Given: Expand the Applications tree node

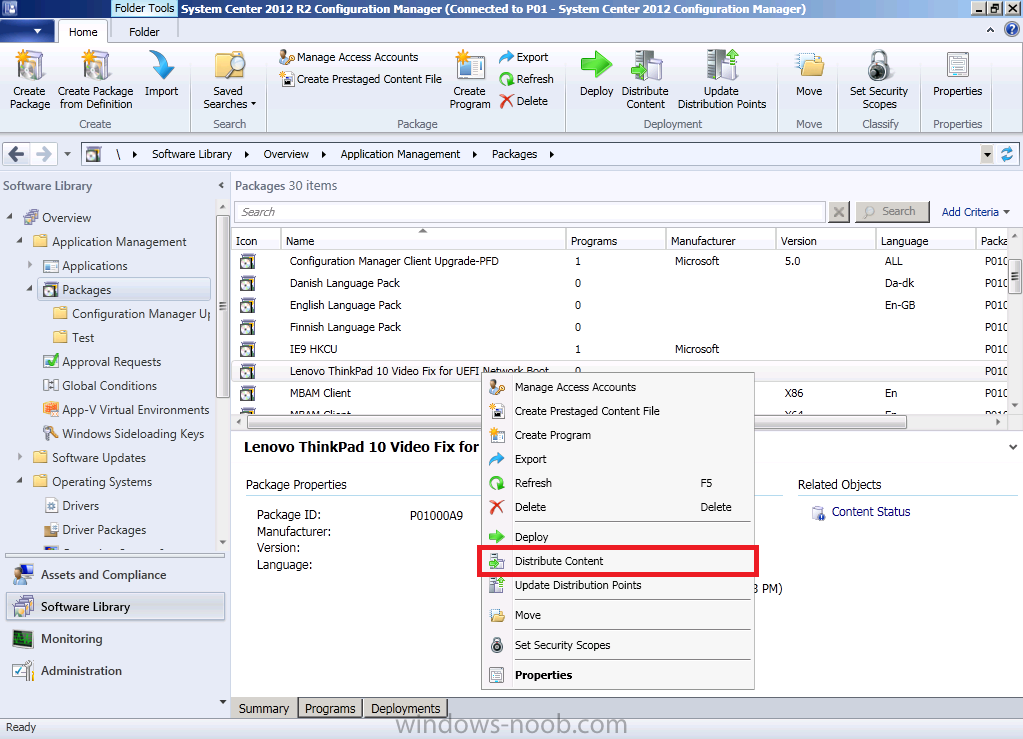Looking at the screenshot, I should (x=30, y=265).
